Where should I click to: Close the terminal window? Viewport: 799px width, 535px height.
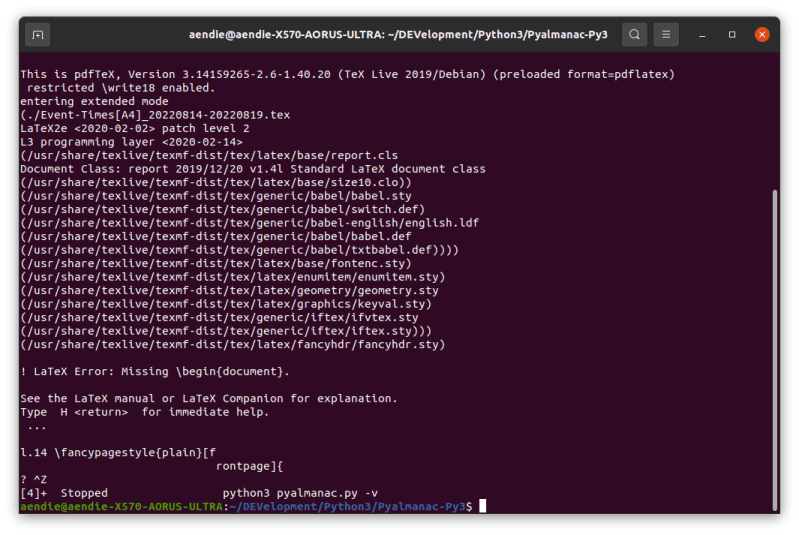tap(762, 35)
